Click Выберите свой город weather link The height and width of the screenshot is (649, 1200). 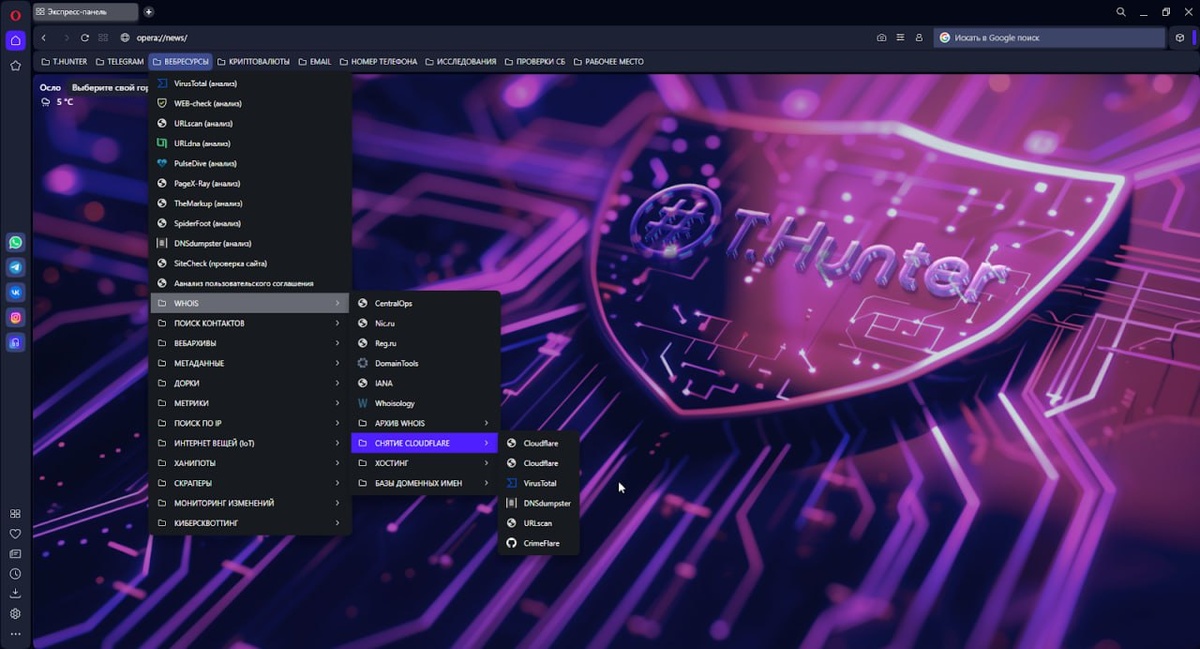coord(110,88)
